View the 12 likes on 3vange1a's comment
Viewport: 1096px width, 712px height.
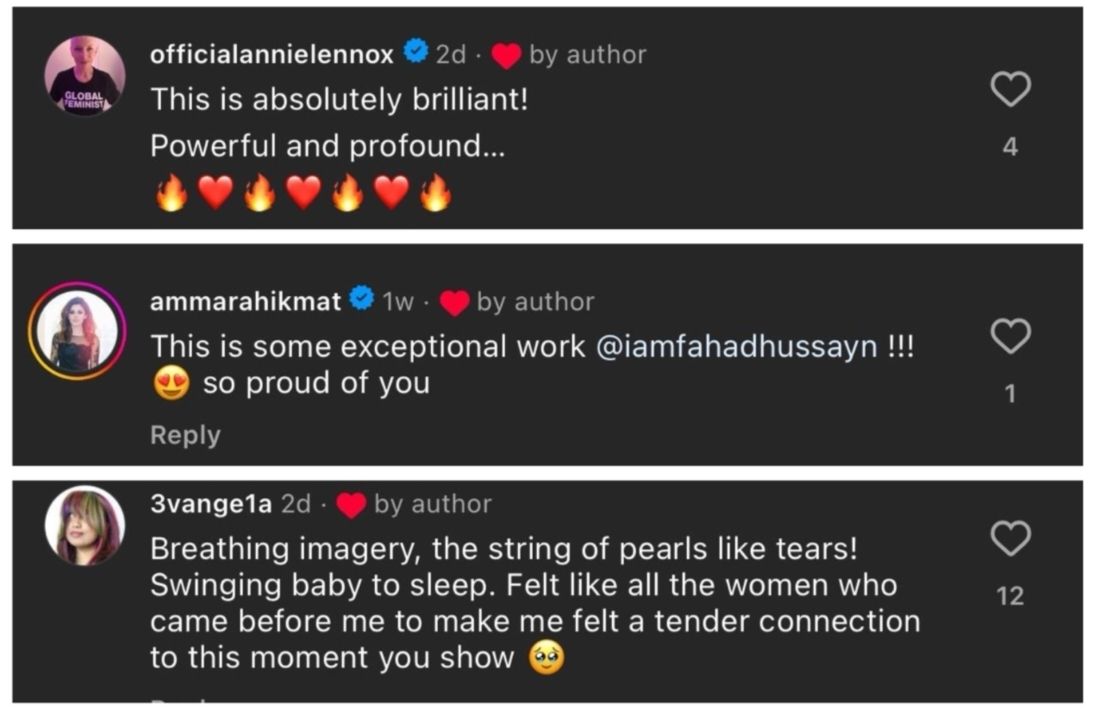[1010, 596]
